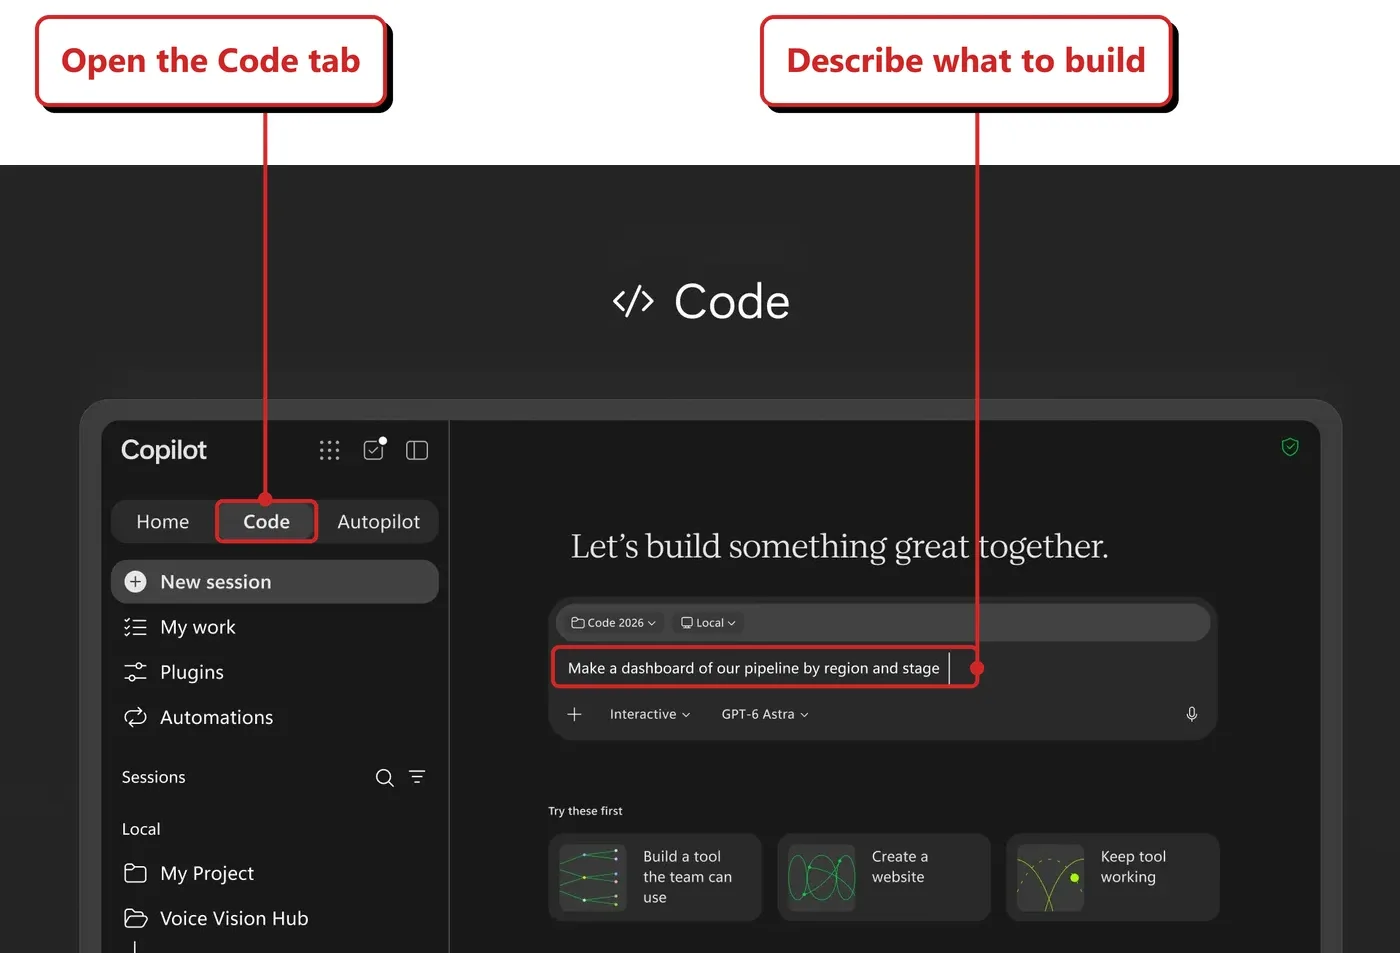The image size is (1400, 953).
Task: Switch to the Code tab
Action: click(x=267, y=522)
